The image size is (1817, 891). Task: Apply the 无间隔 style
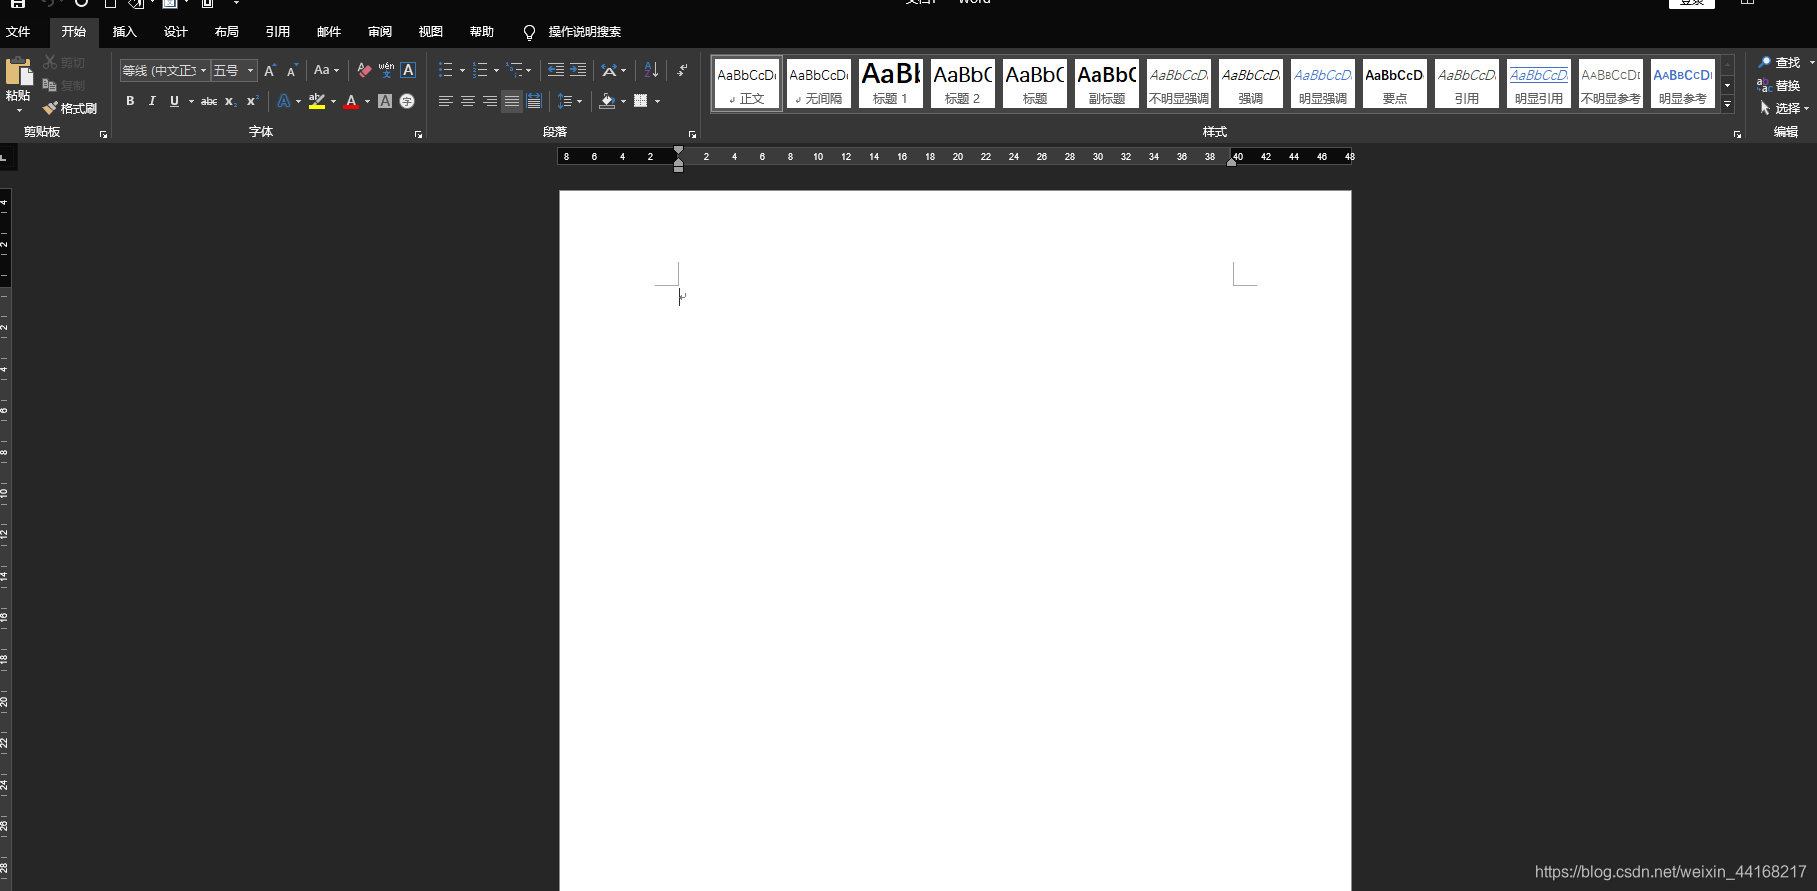point(818,83)
